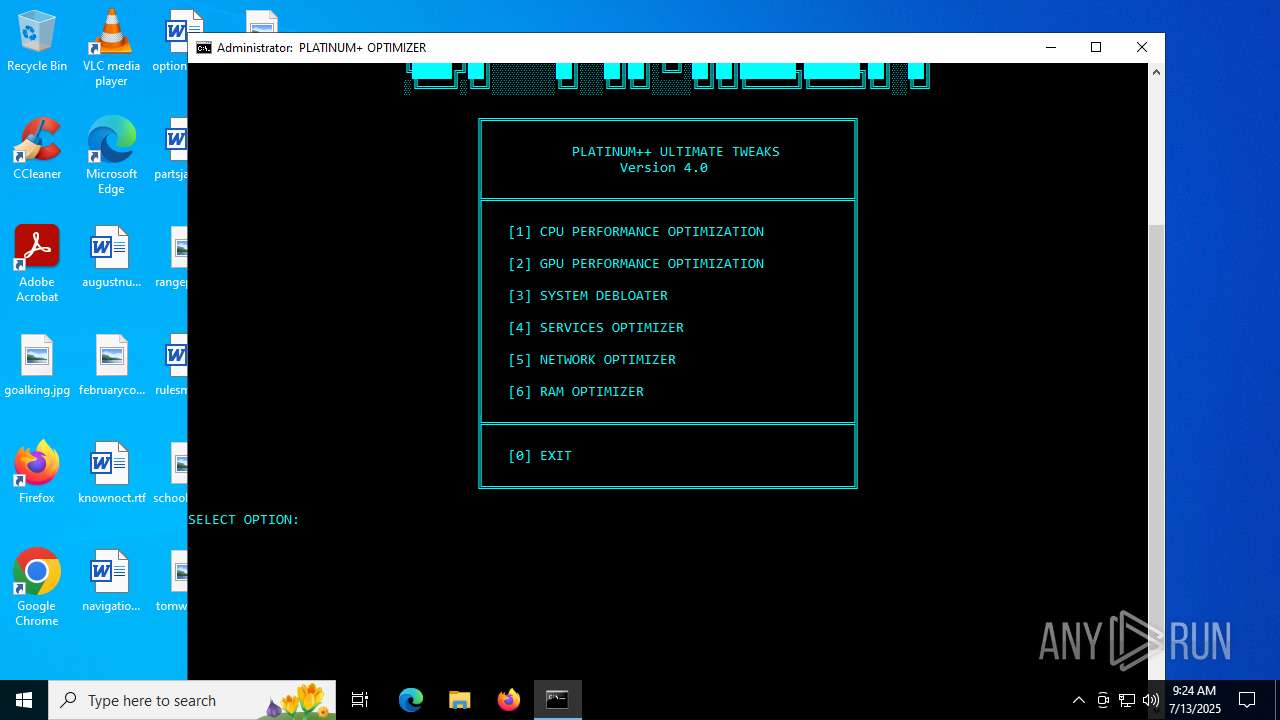Launch VLC media player from desktop
Viewport: 1280px width, 720px height.
[111, 48]
